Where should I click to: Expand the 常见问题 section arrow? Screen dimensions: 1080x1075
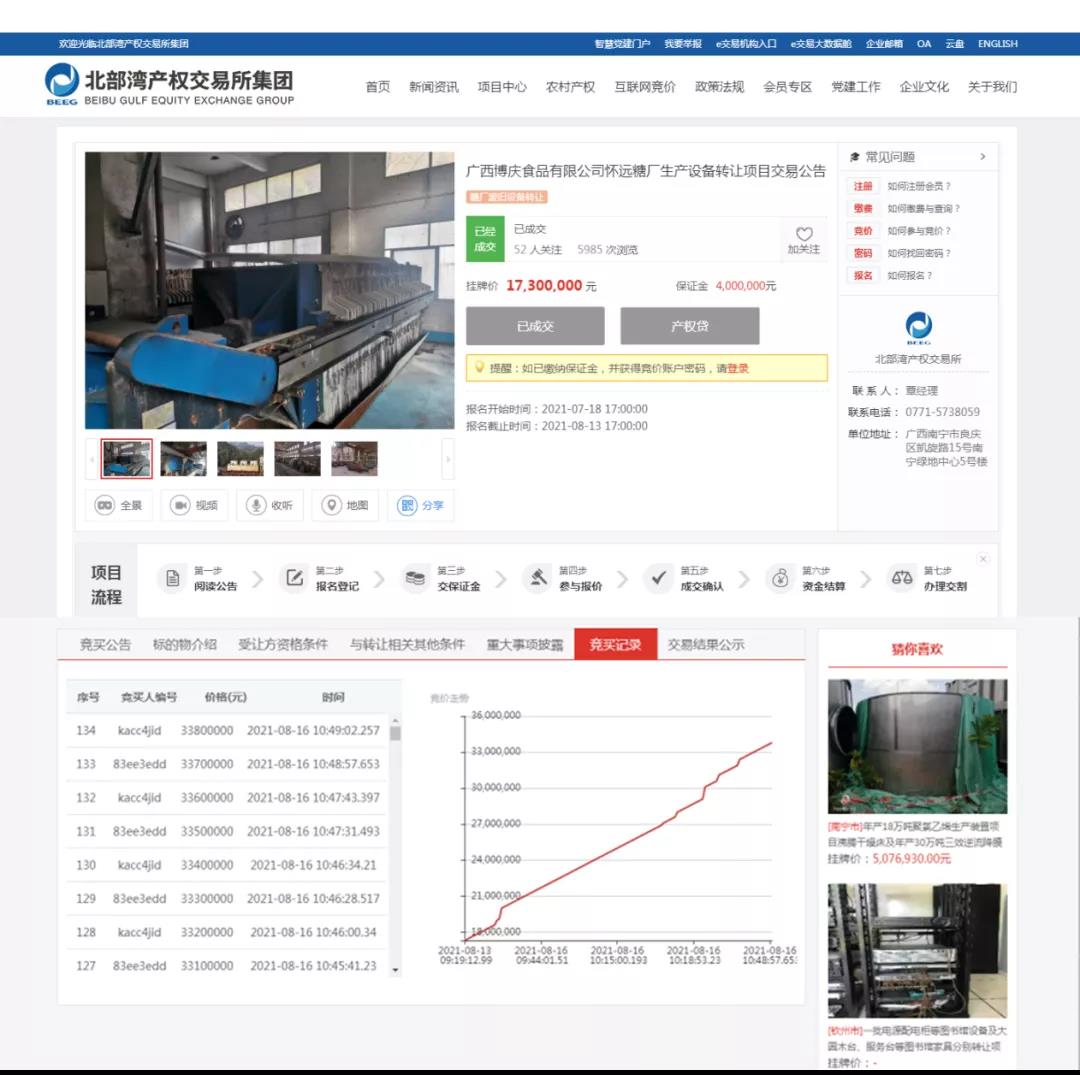point(983,157)
